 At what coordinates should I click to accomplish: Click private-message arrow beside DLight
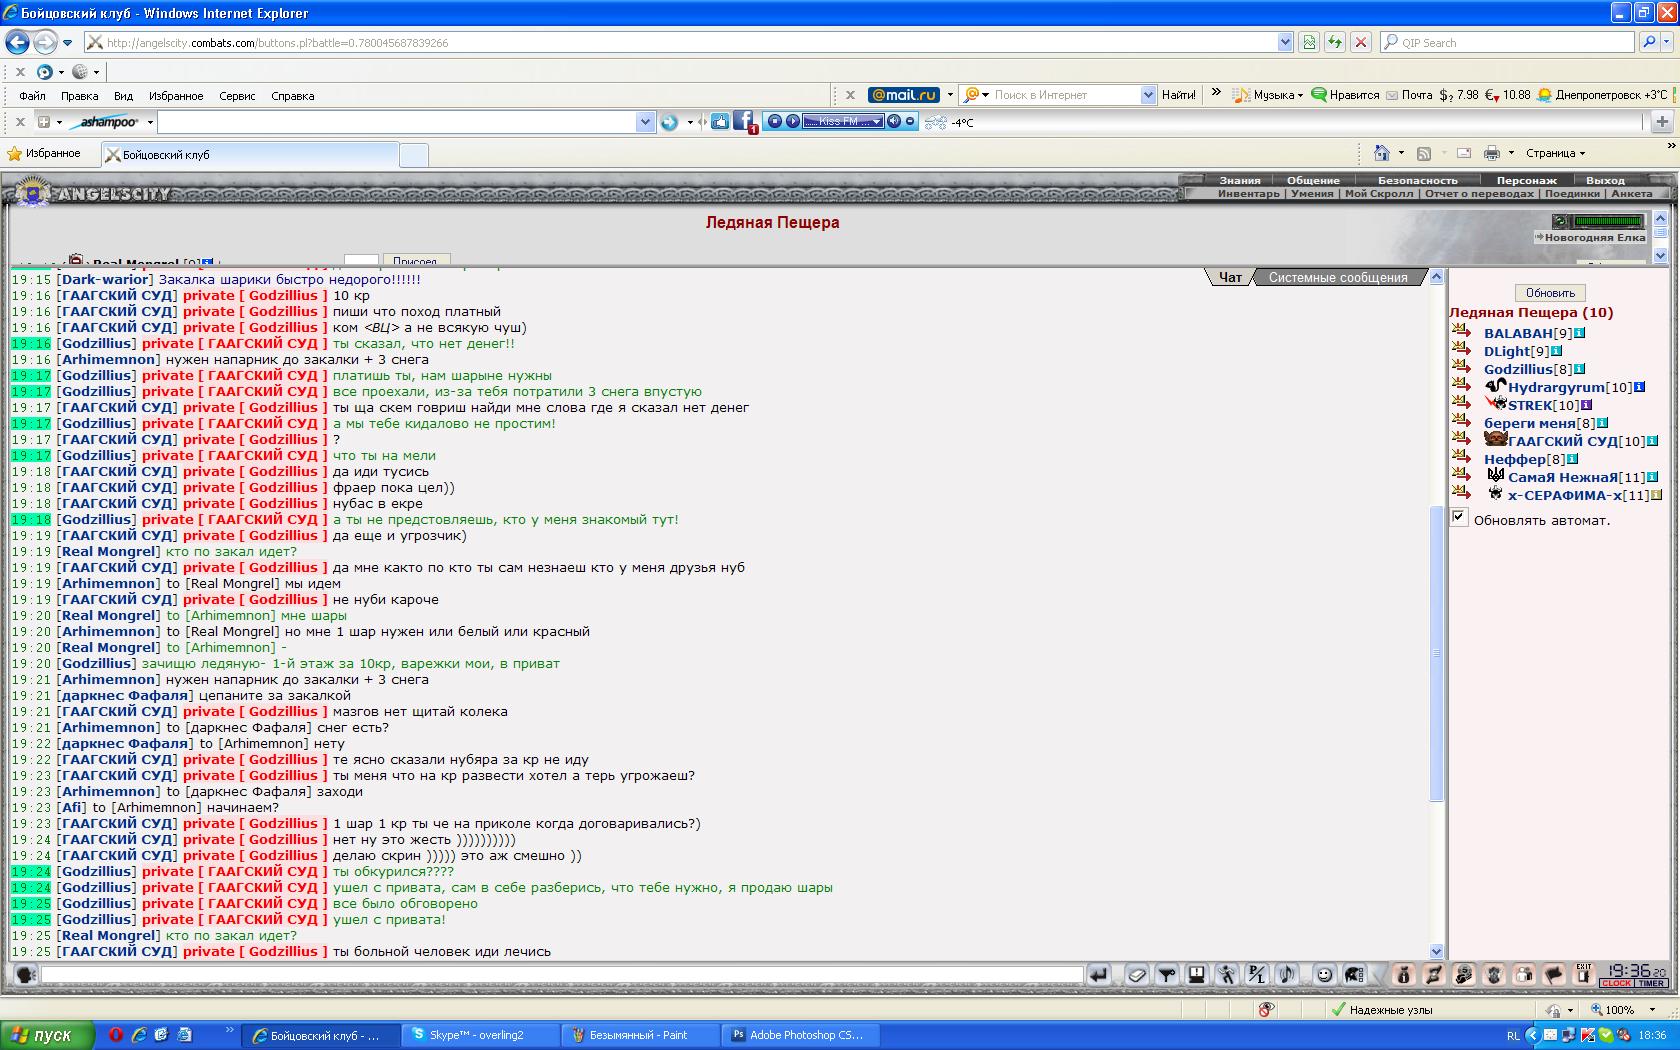(1461, 349)
